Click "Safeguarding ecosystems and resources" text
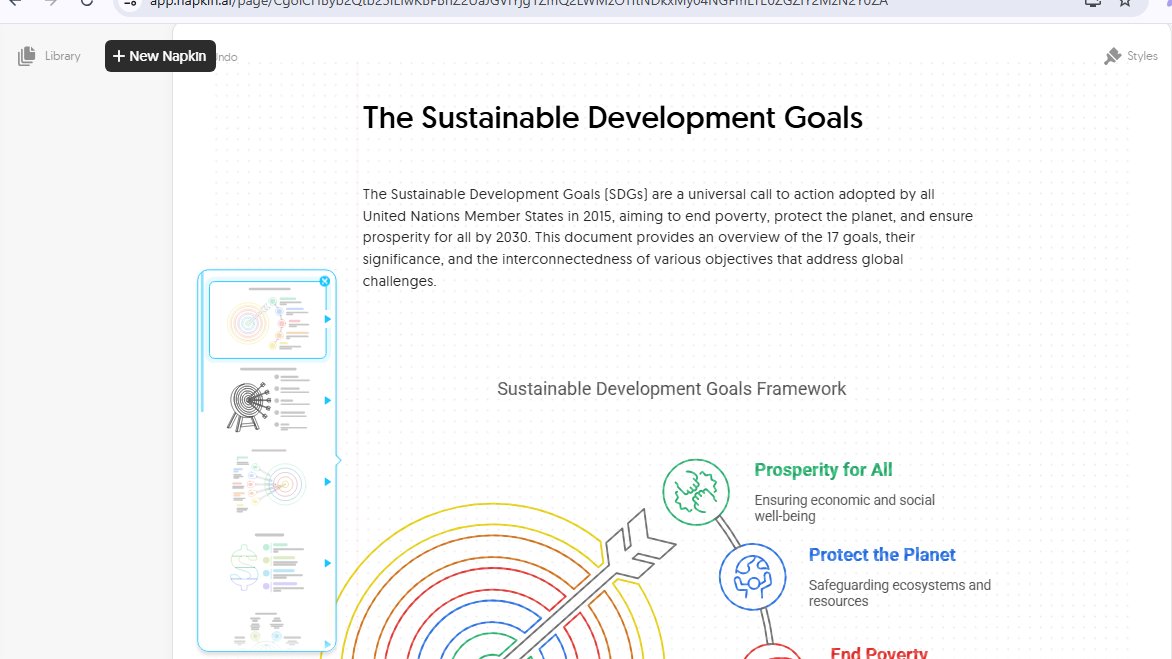 click(900, 593)
